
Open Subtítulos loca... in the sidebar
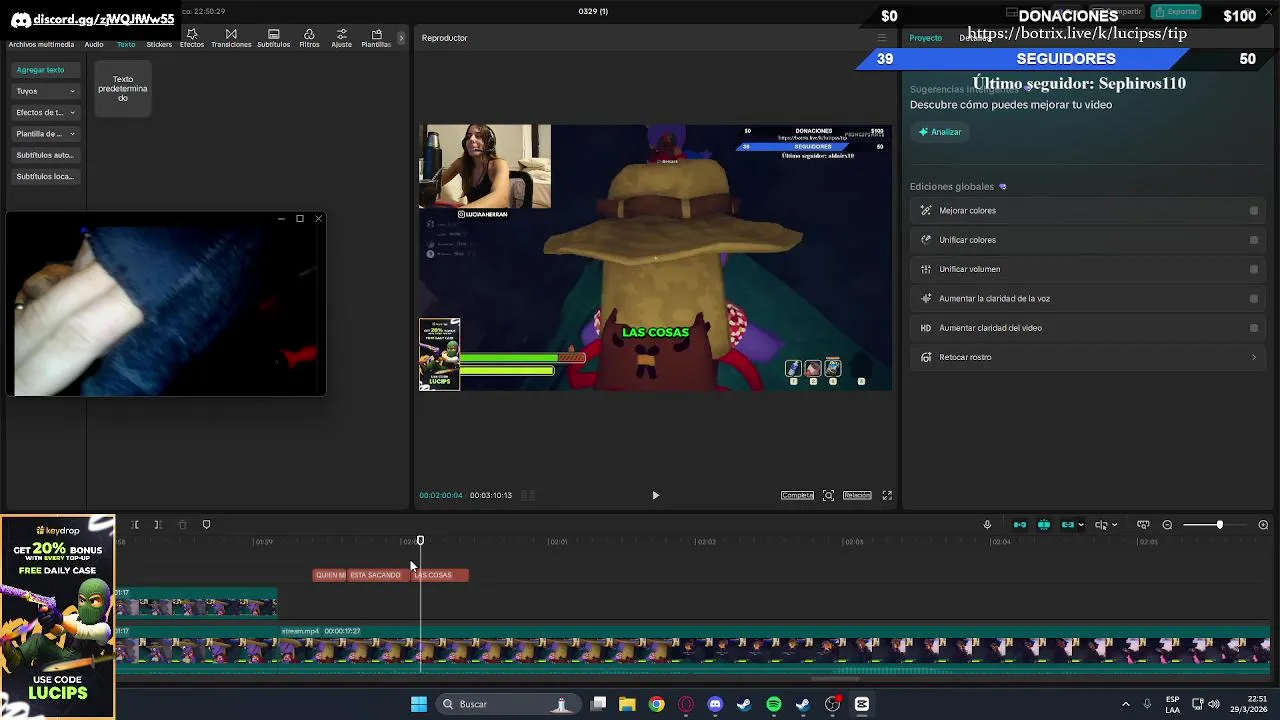point(45,177)
